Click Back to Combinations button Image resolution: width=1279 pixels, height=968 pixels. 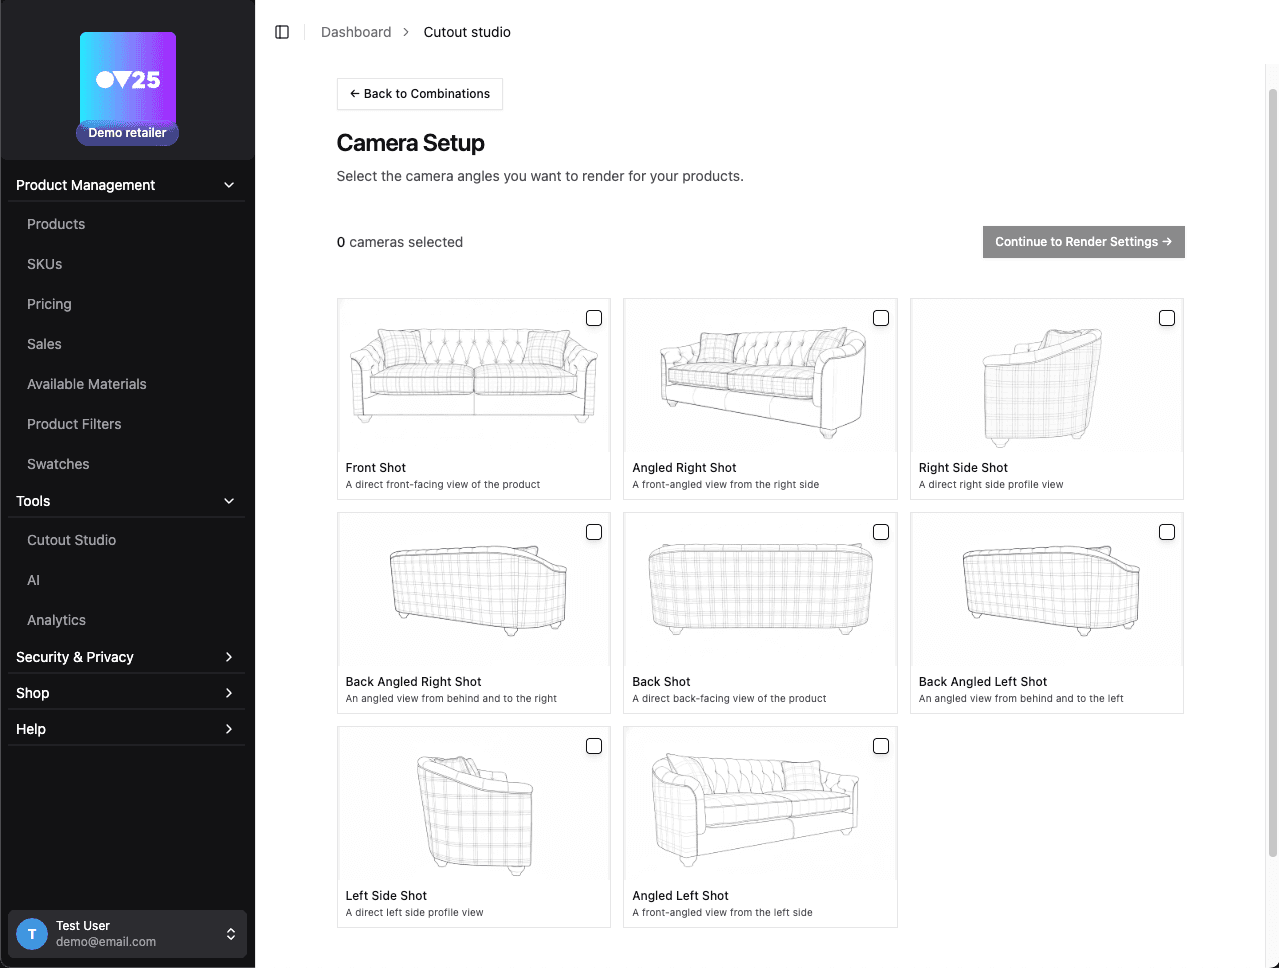tap(420, 94)
